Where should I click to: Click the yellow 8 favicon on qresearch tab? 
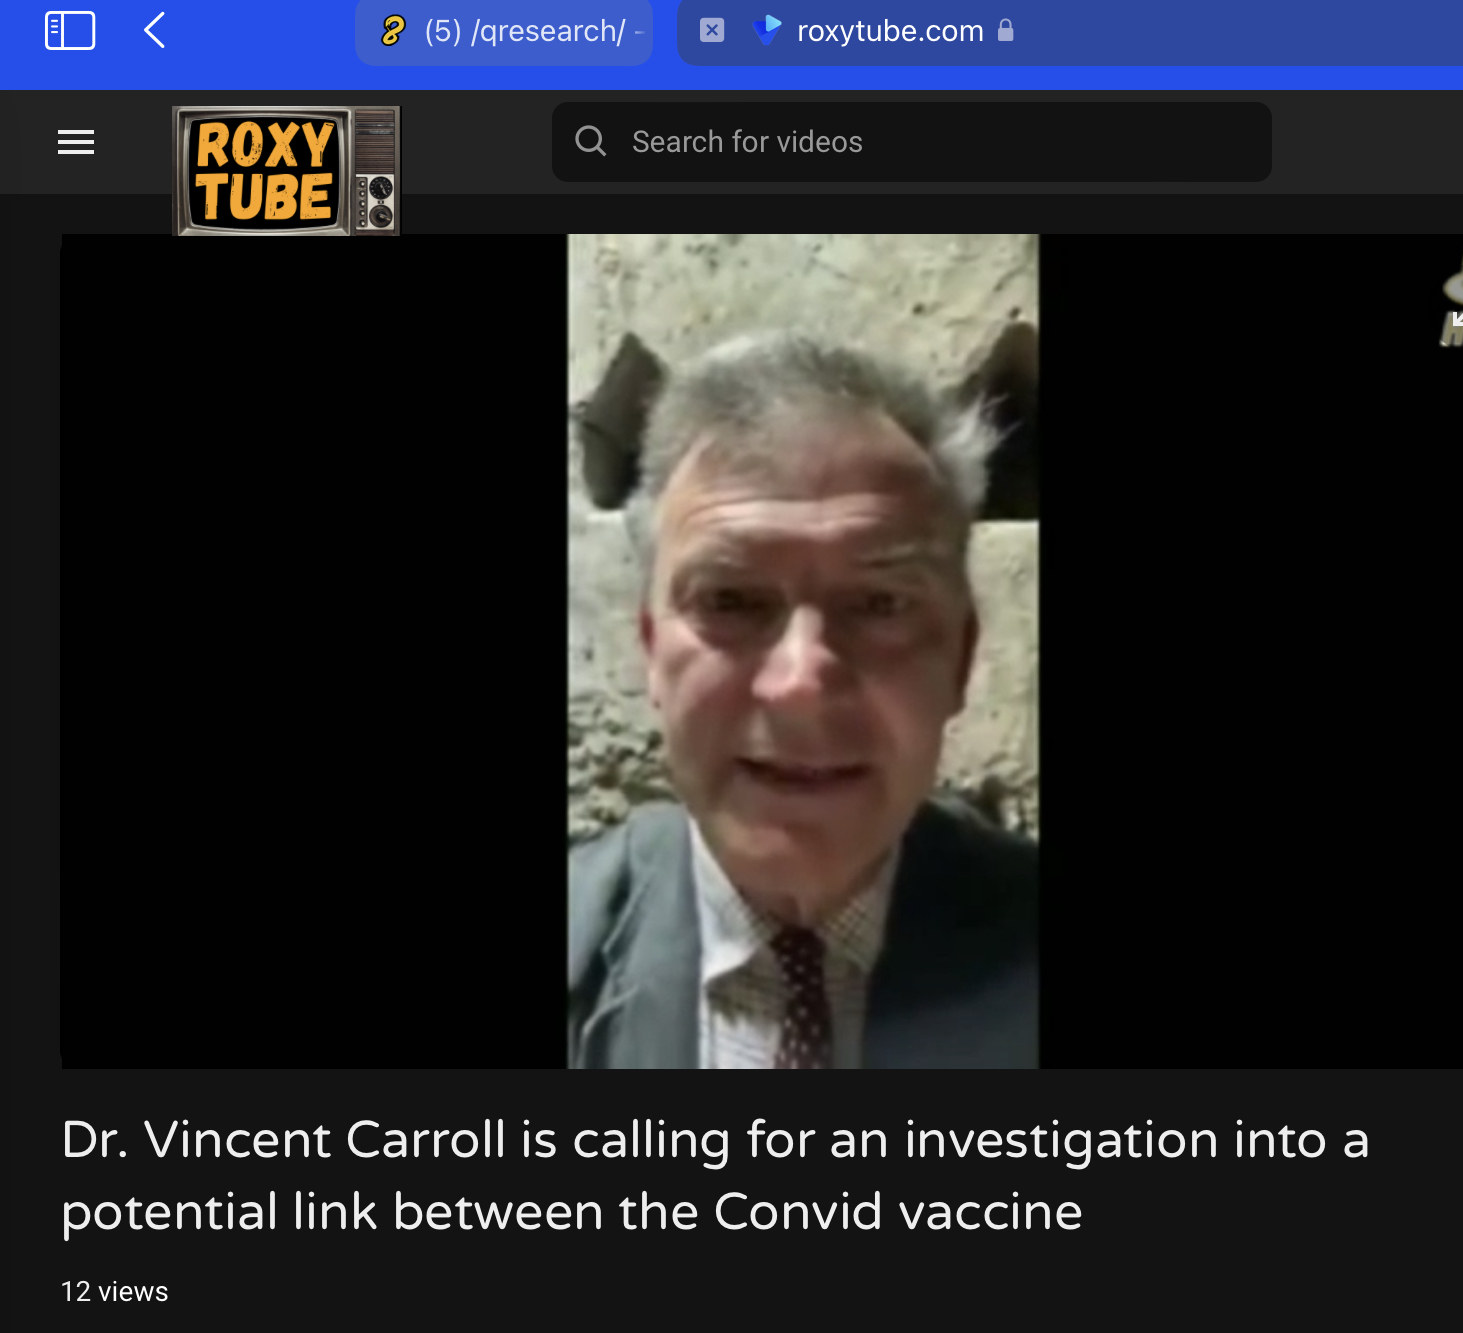click(393, 31)
